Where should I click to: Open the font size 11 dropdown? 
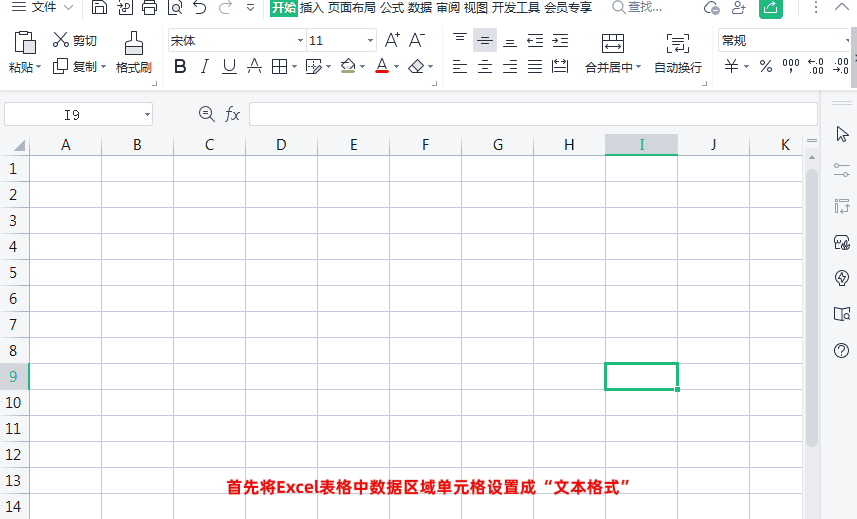point(370,40)
